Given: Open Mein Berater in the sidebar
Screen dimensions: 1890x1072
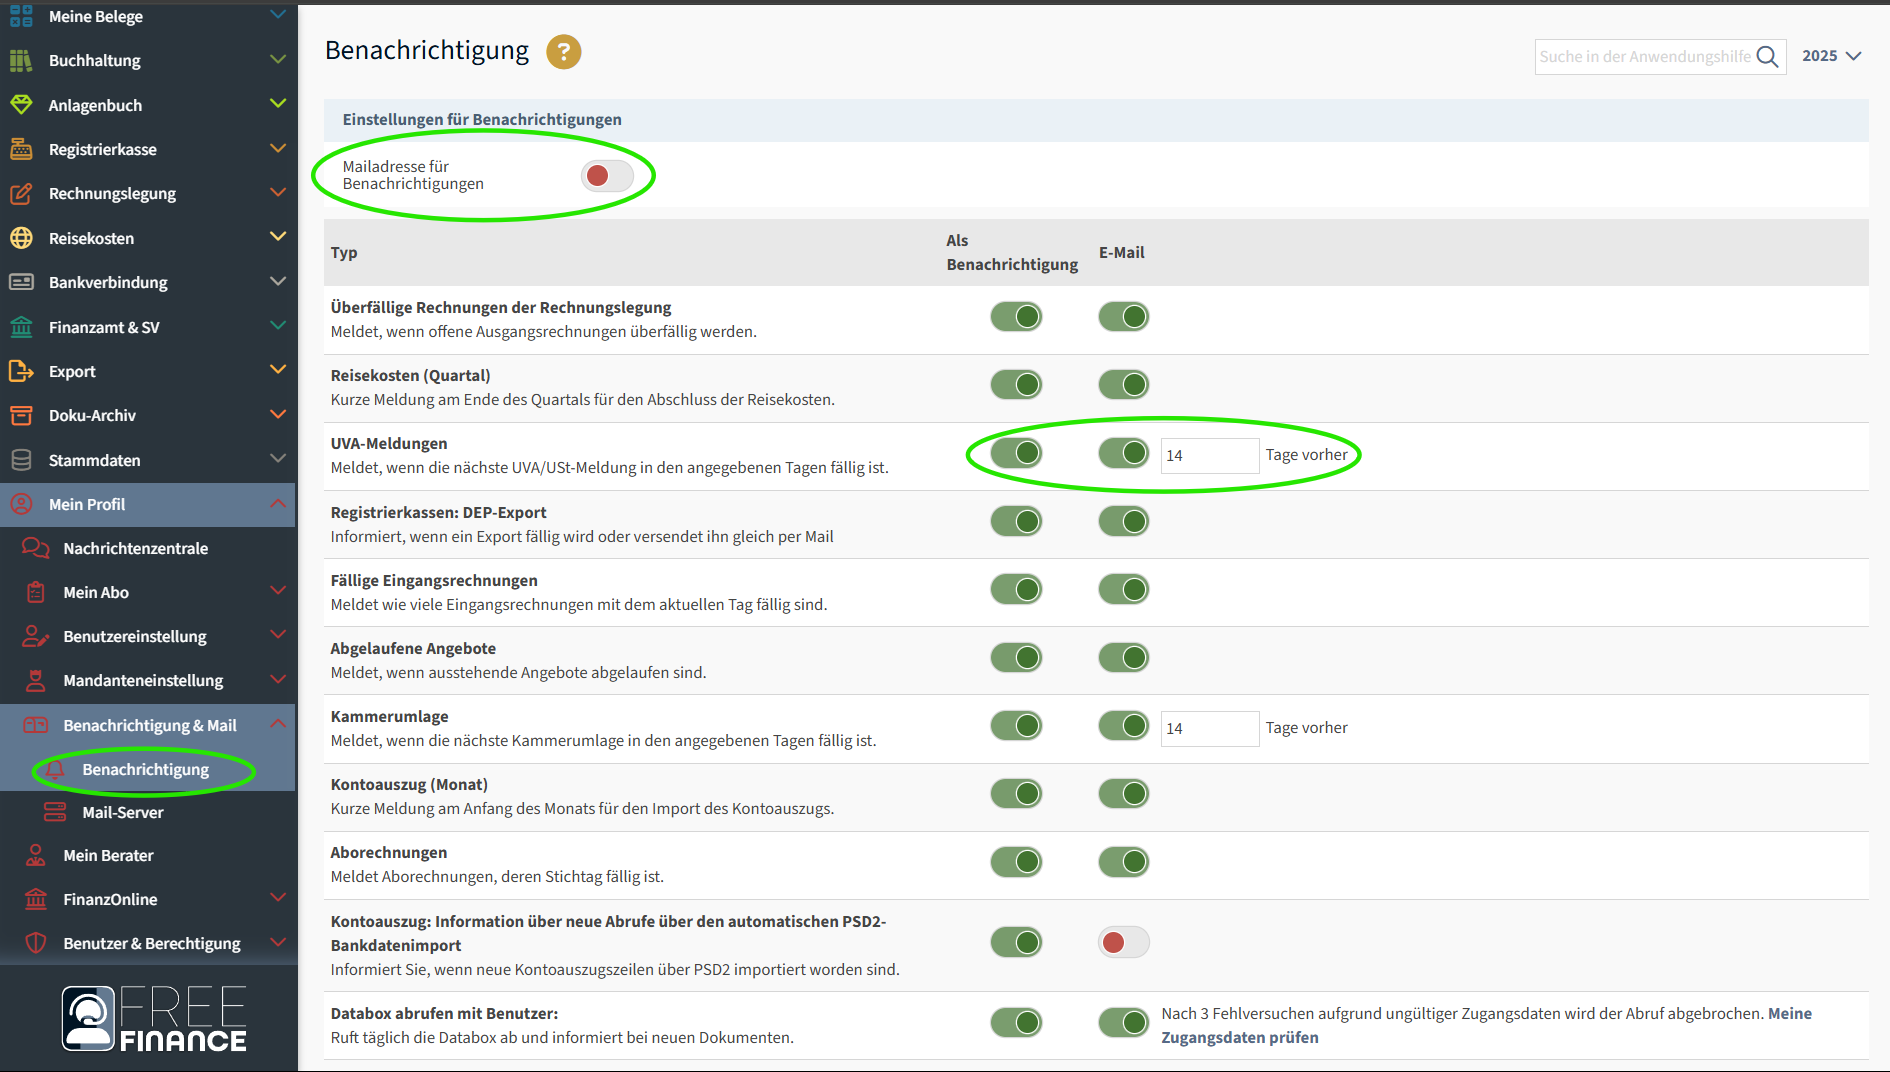Looking at the screenshot, I should [108, 856].
